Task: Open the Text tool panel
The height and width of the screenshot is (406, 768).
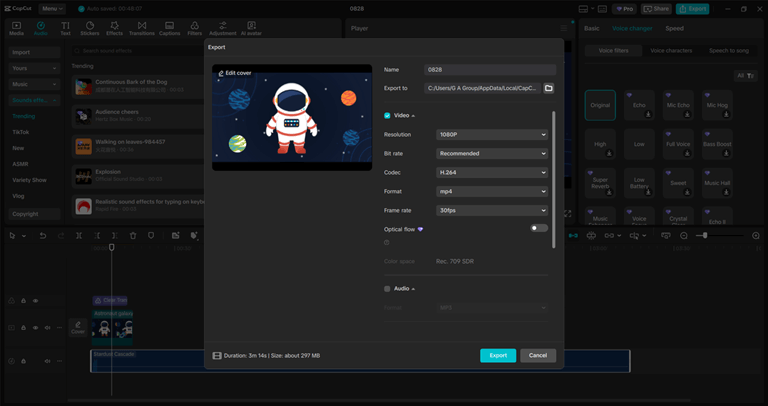Action: (x=65, y=28)
